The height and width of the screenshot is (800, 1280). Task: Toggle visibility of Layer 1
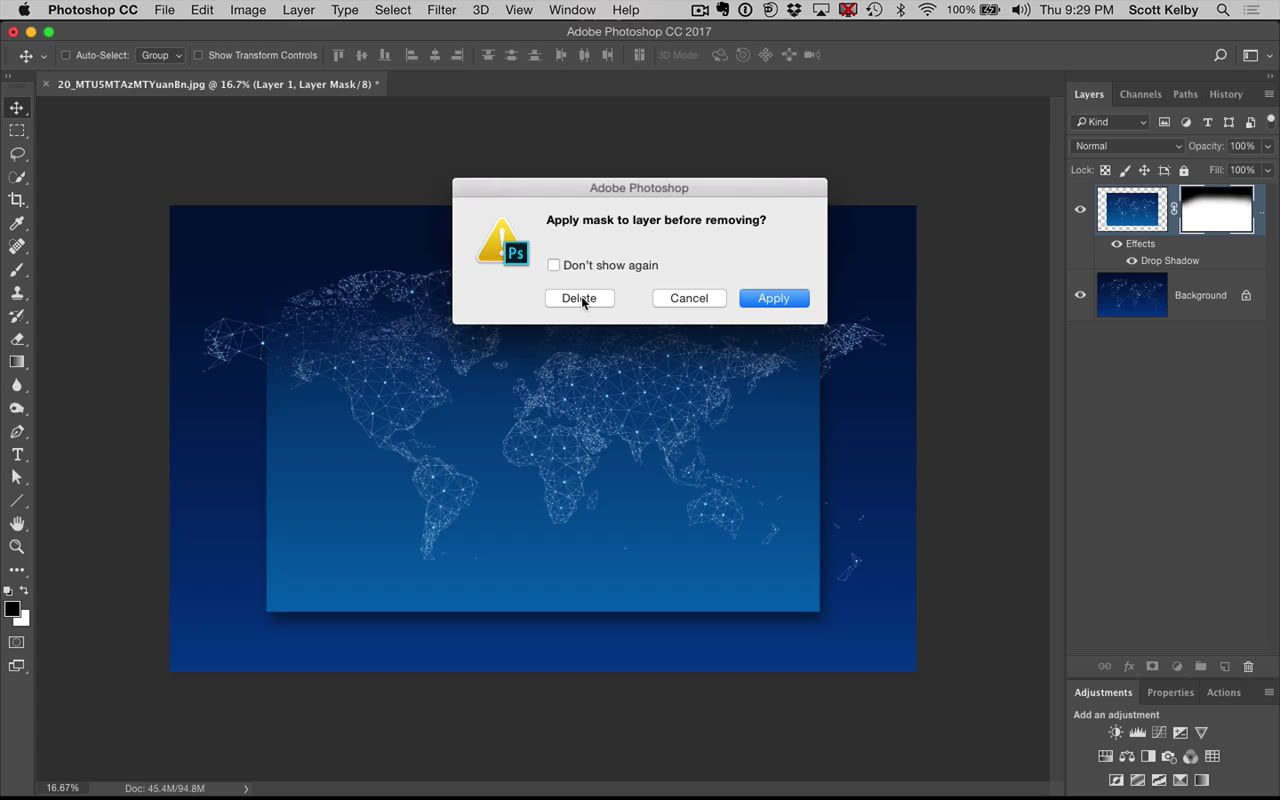coord(1080,209)
